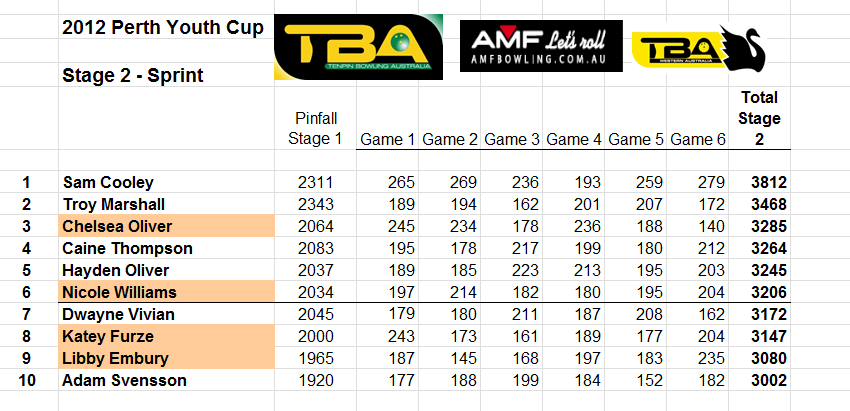Select Caine Thompson's Game 3 score 217

(525, 248)
